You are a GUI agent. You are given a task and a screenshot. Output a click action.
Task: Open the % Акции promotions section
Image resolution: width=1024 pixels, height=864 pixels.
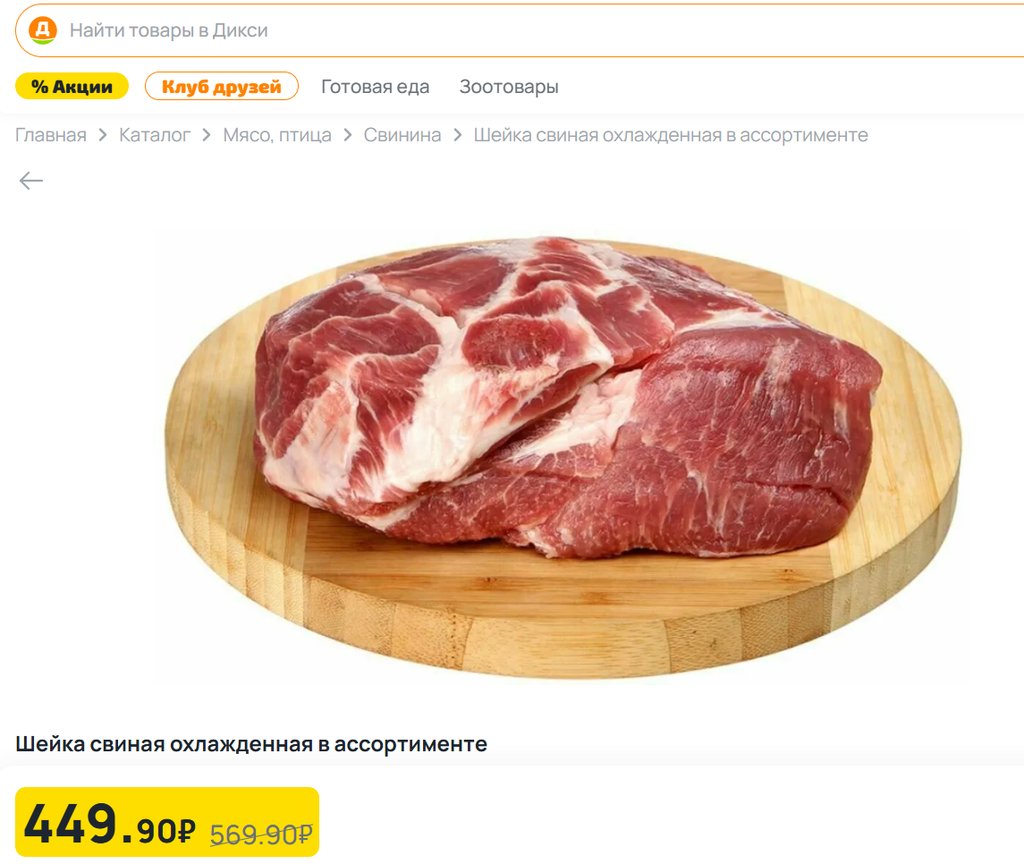click(72, 86)
